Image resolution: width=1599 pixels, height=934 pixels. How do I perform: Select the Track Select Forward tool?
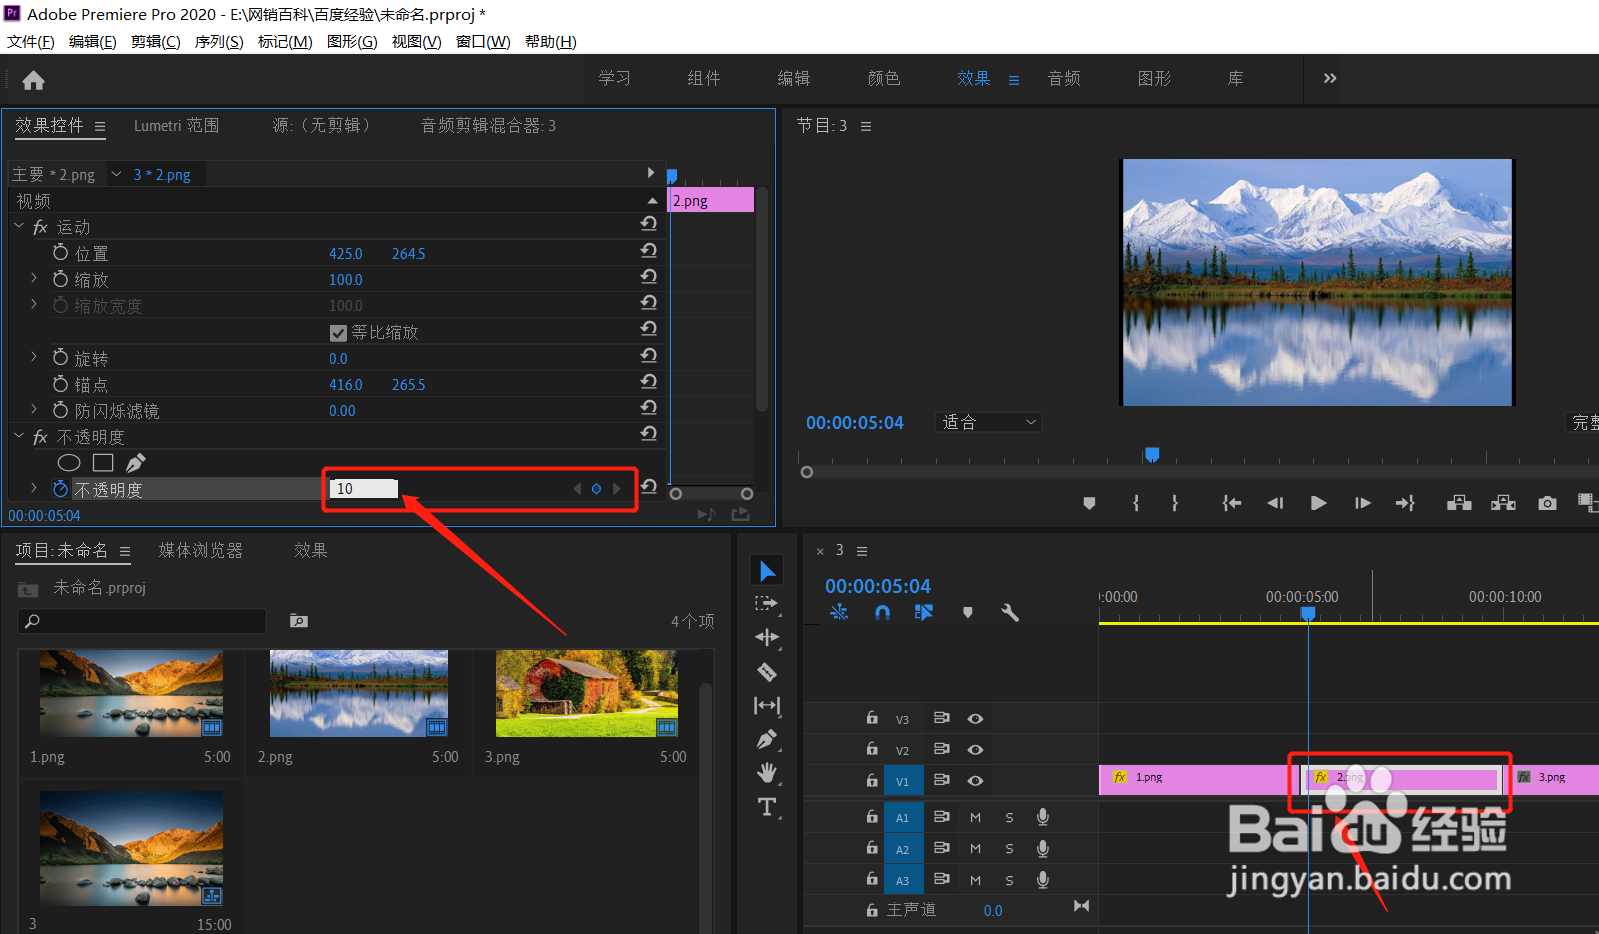pyautogui.click(x=767, y=604)
